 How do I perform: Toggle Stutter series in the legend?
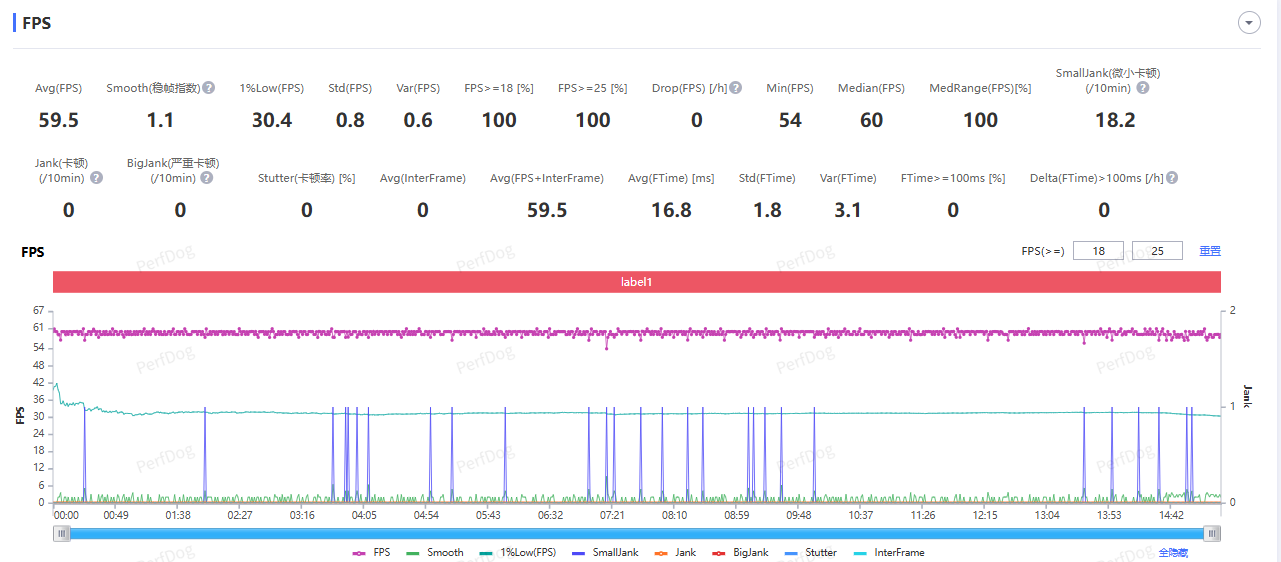tap(811, 552)
